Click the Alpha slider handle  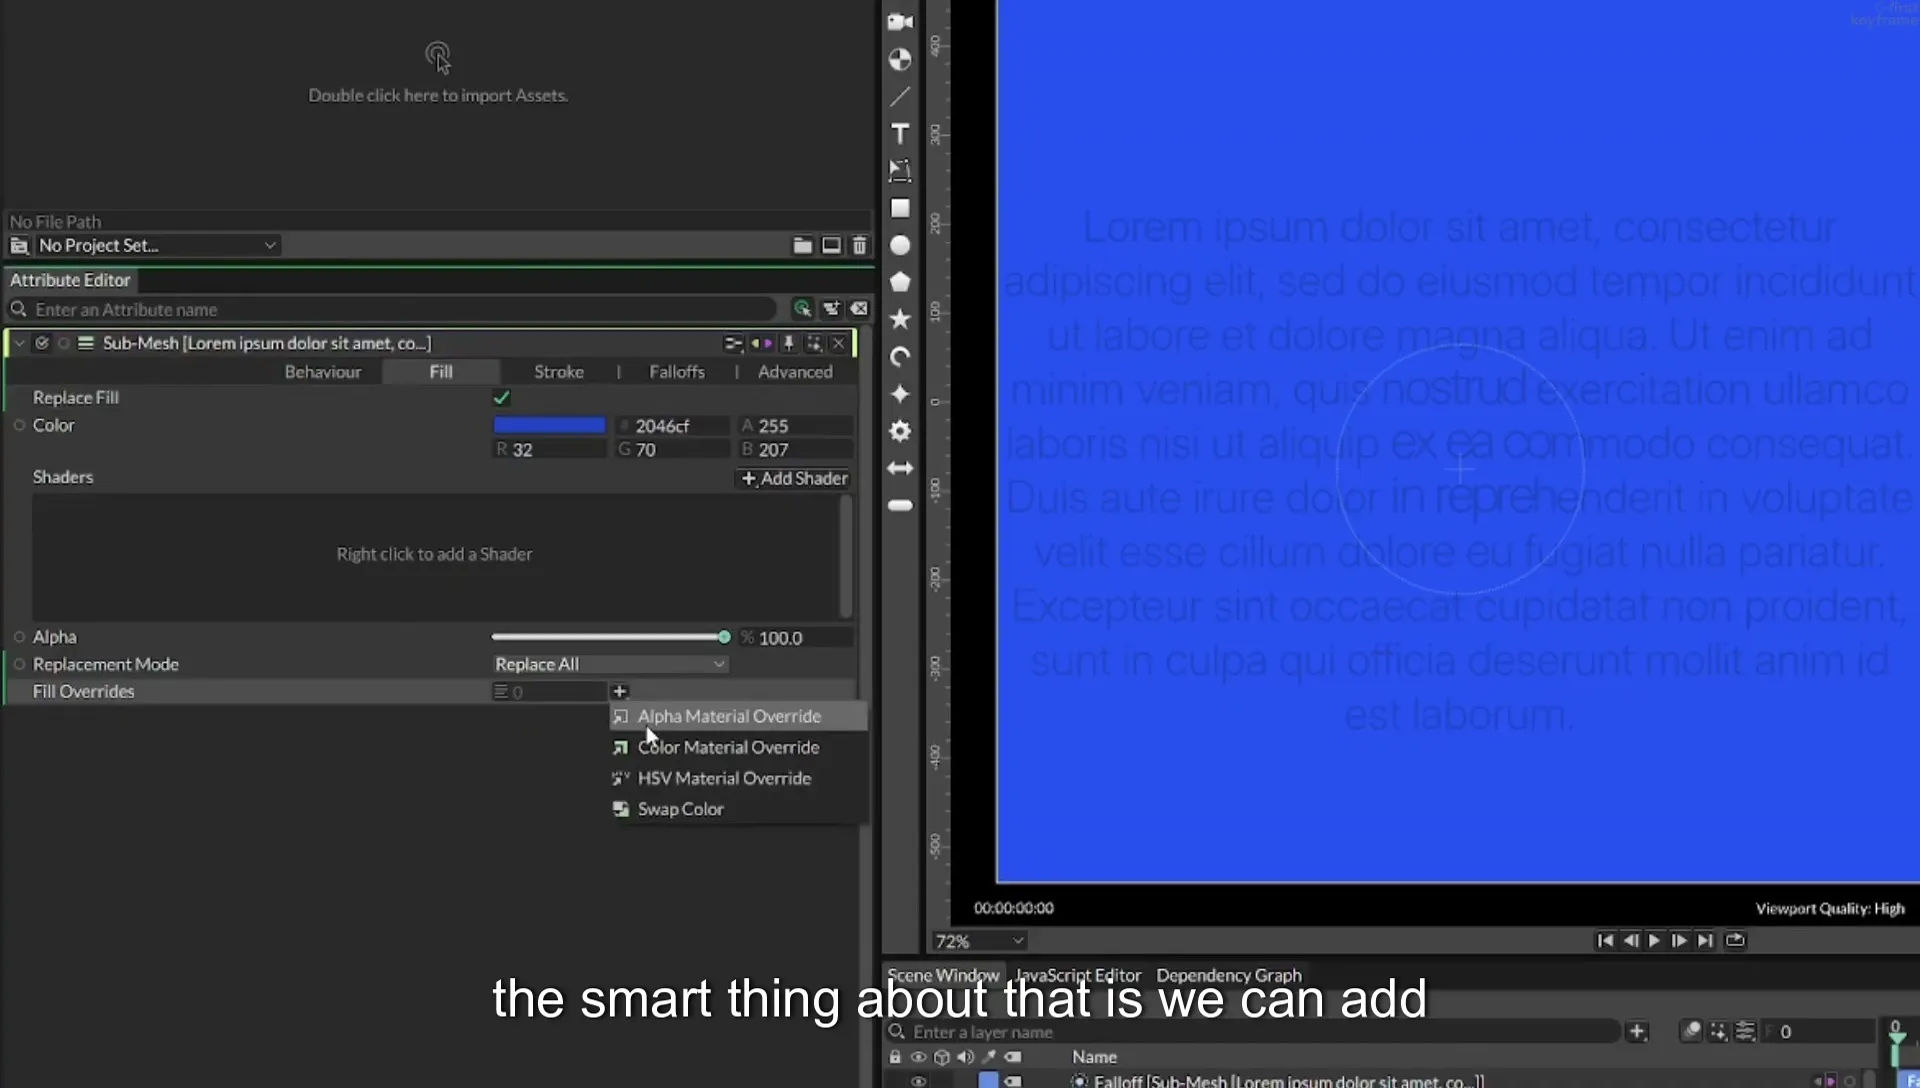tap(724, 637)
